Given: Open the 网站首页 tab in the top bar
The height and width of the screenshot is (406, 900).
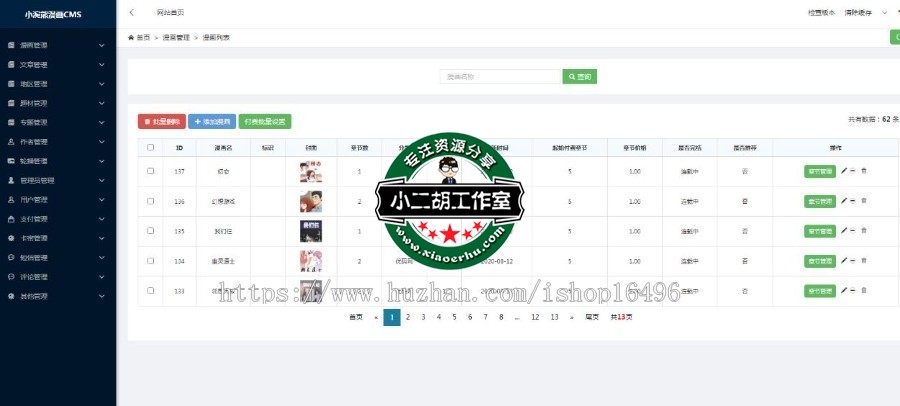Looking at the screenshot, I should click(x=170, y=12).
